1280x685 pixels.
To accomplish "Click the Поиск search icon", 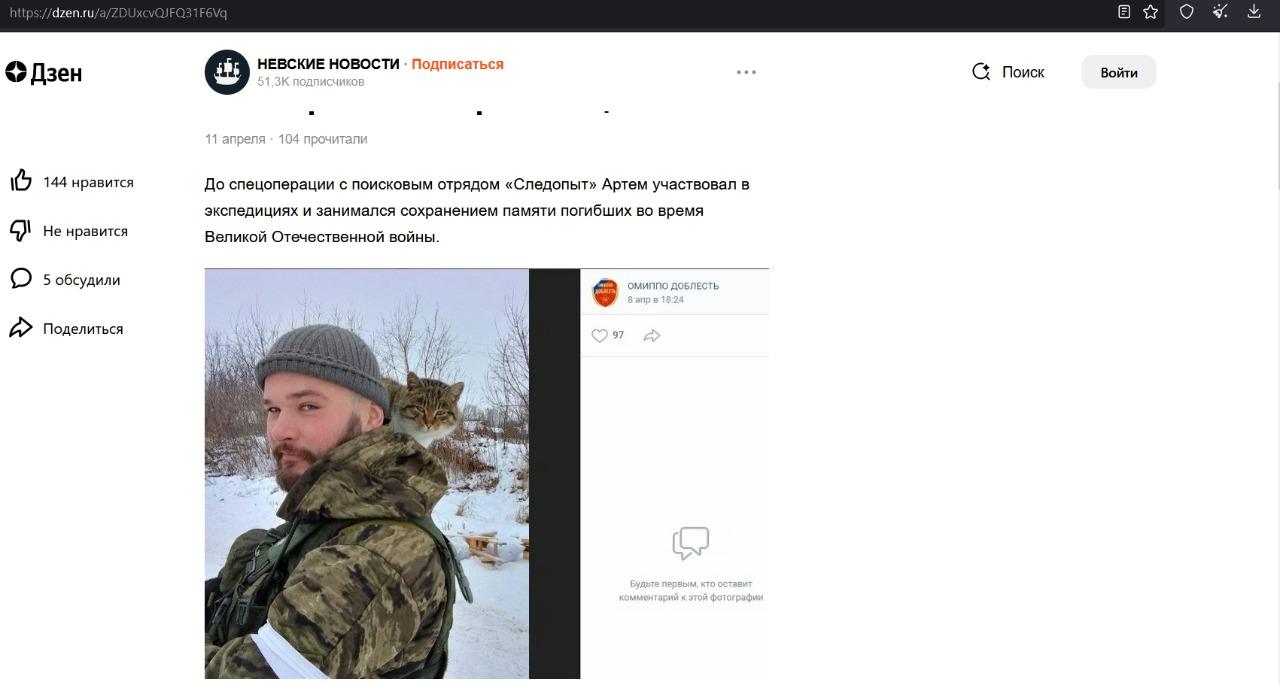I will click(x=981, y=72).
